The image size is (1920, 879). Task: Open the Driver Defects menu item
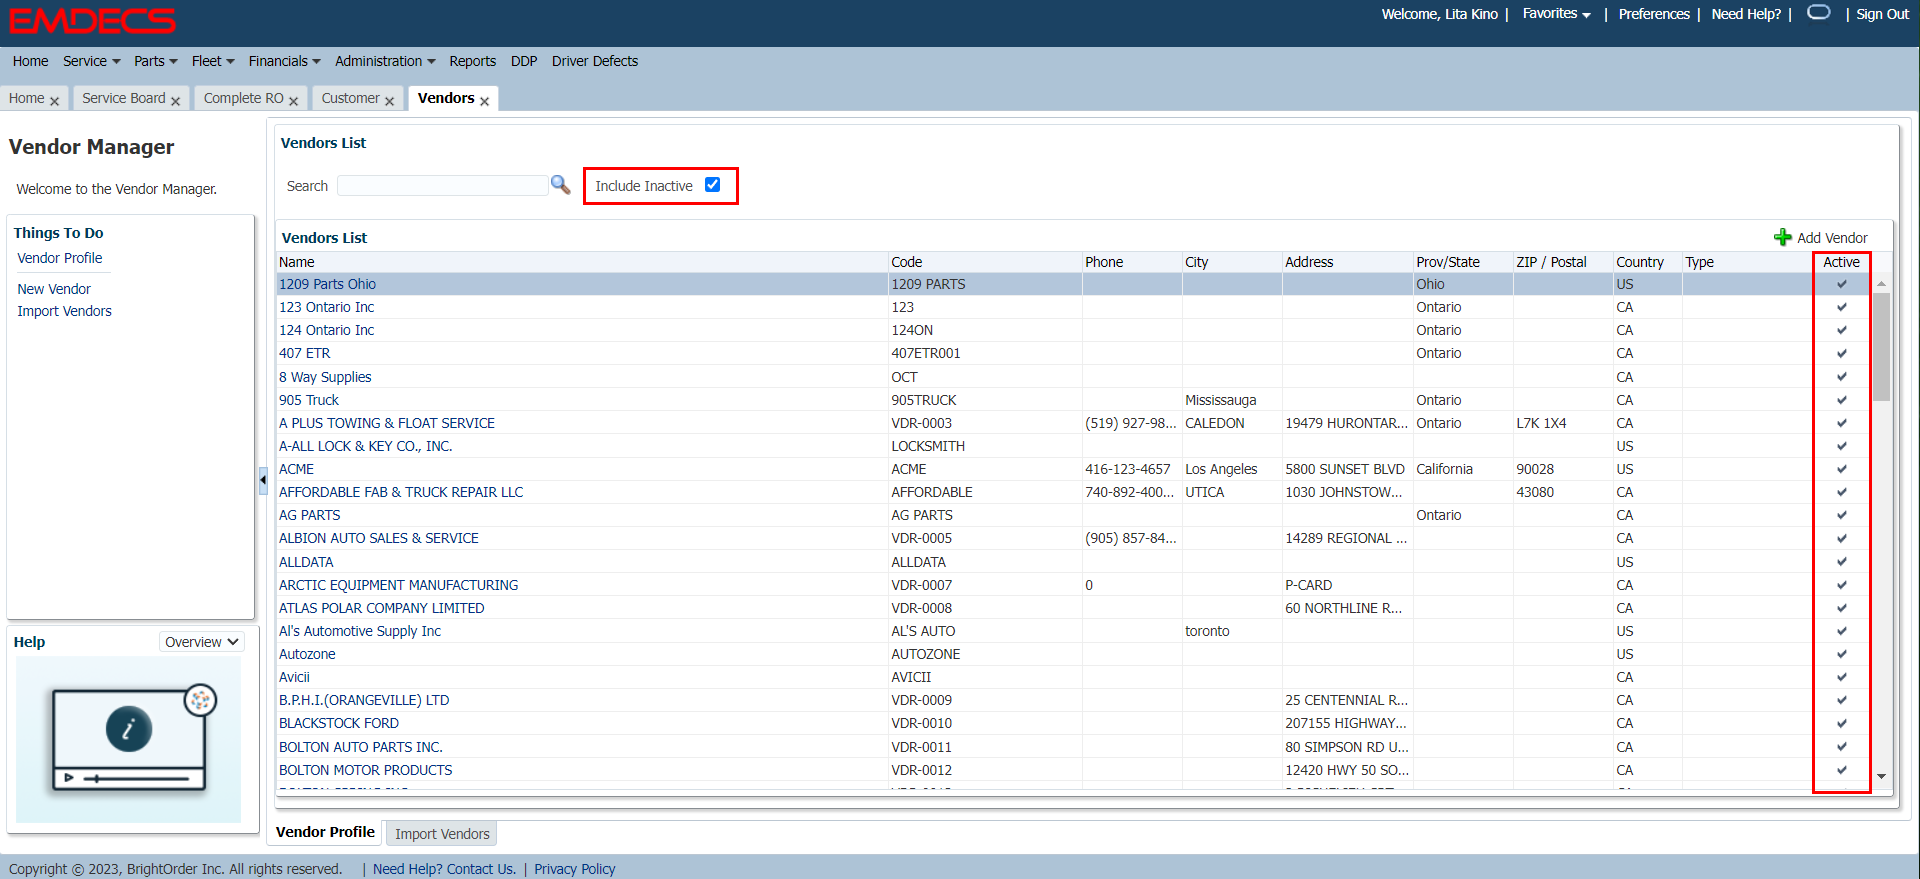coord(595,61)
